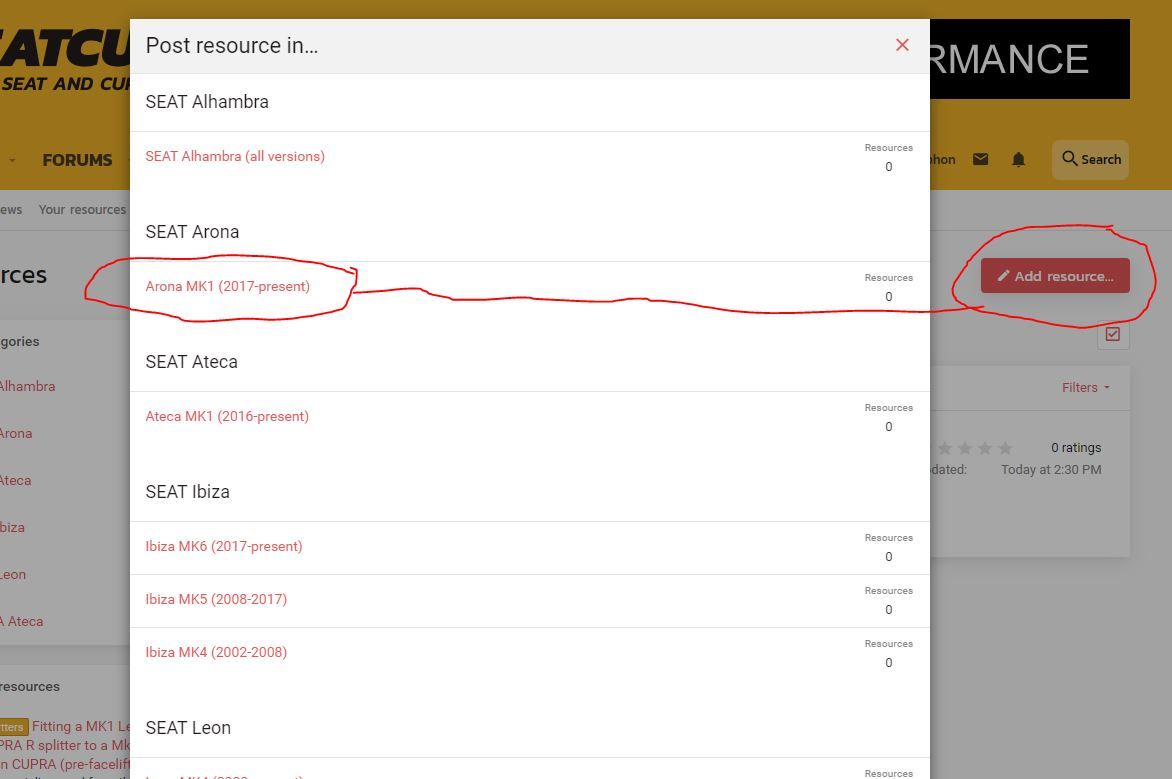Viewport: 1172px width, 779px height.
Task: Toggle the select-all checkbox icon
Action: click(x=1113, y=334)
